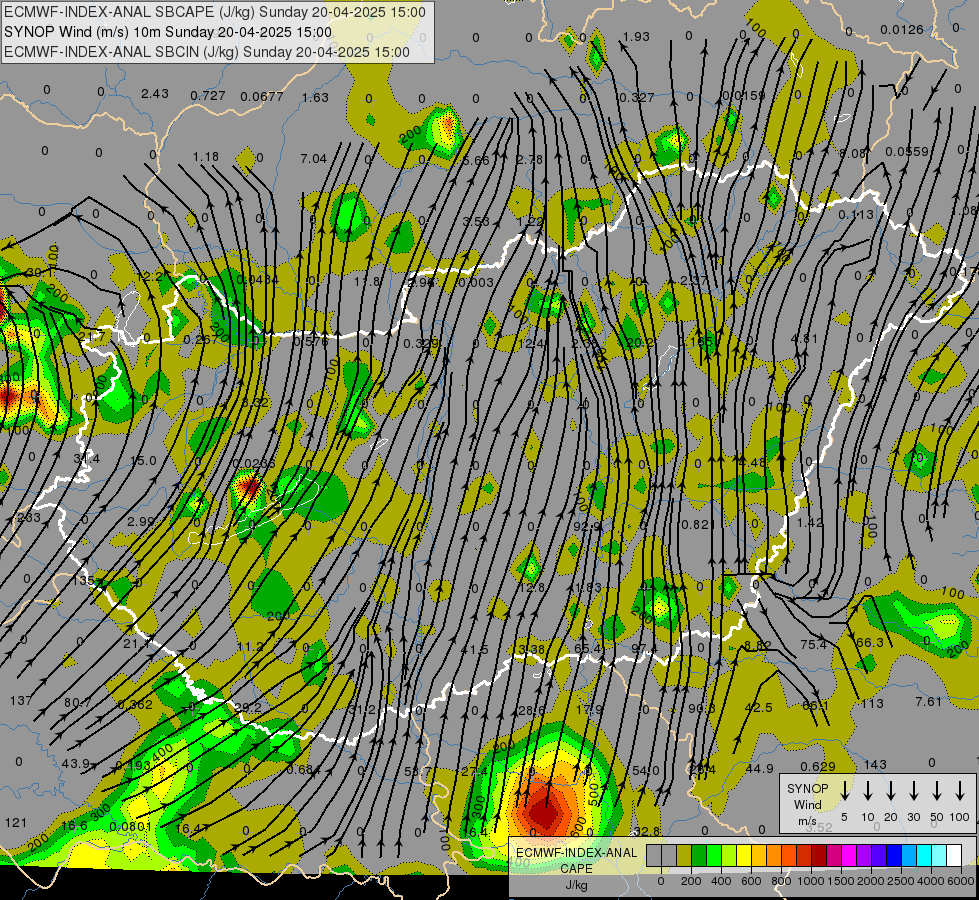Image resolution: width=979 pixels, height=900 pixels.
Task: Select the olive swatch in CAPE legend
Action: click(684, 856)
